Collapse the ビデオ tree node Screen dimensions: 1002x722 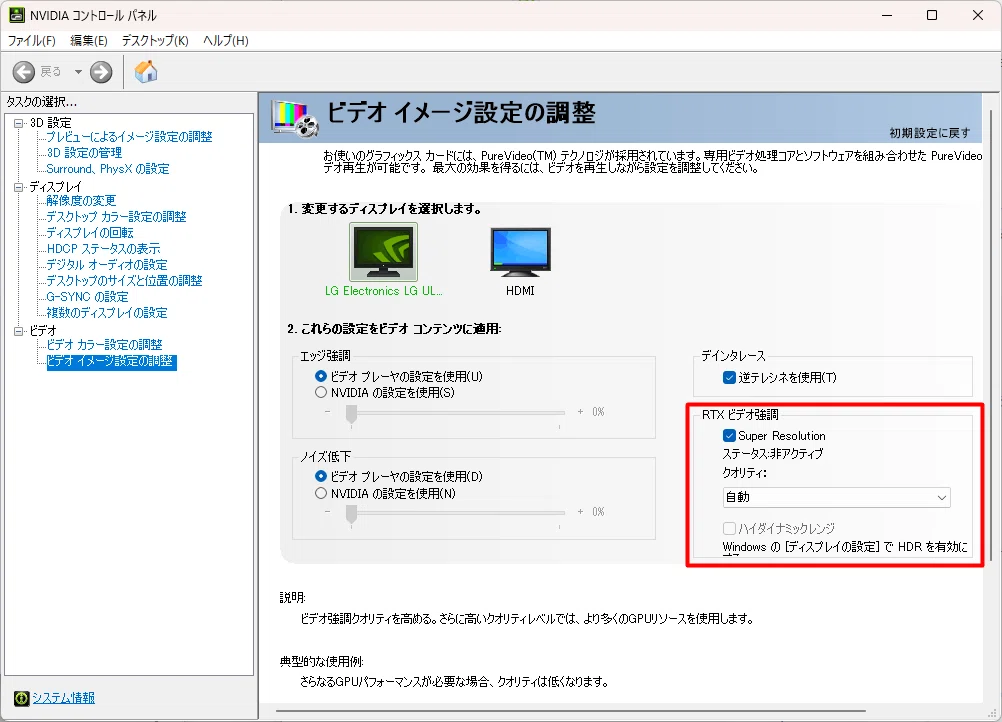coord(19,330)
